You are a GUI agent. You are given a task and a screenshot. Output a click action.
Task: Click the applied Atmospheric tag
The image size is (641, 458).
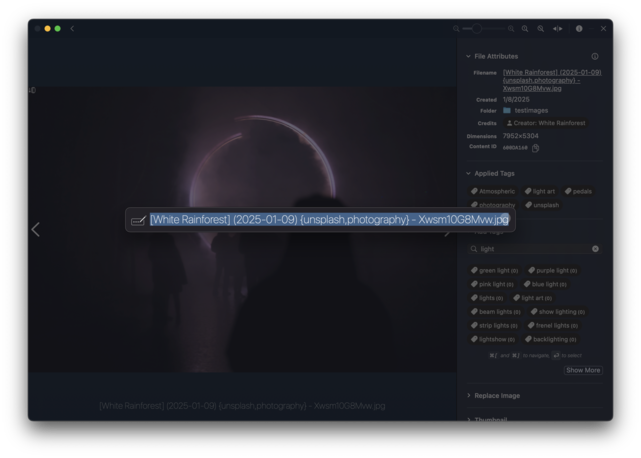[493, 191]
